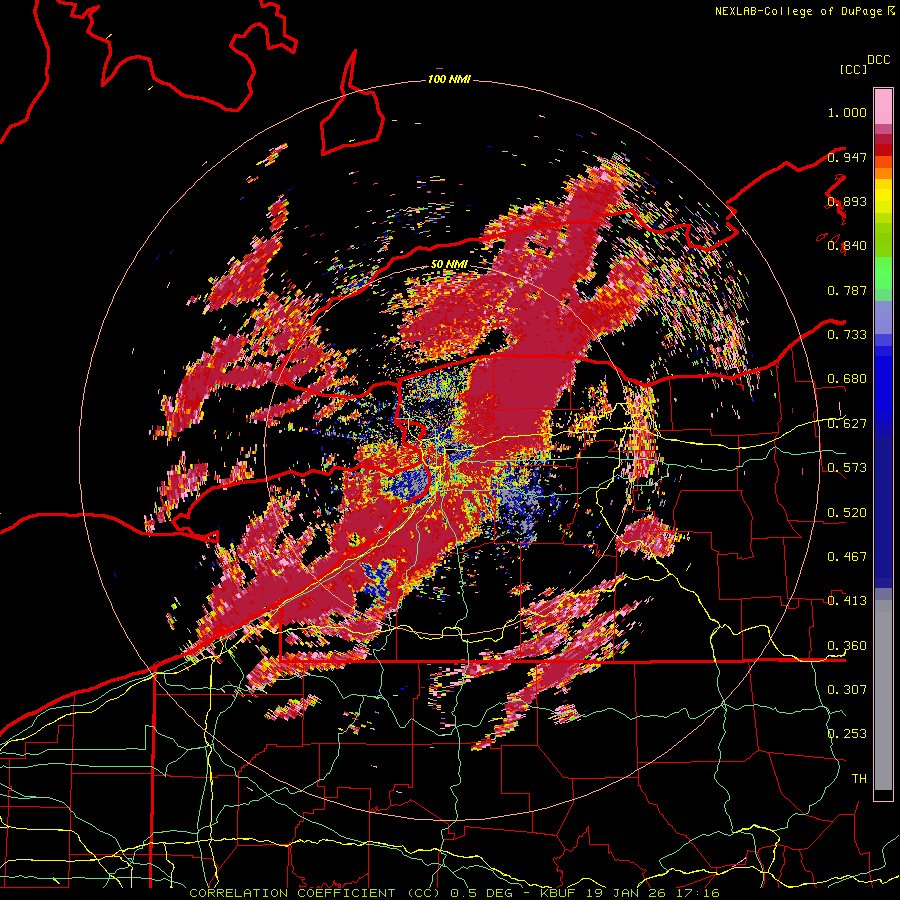Click the KBUF station identifier

tap(558, 893)
